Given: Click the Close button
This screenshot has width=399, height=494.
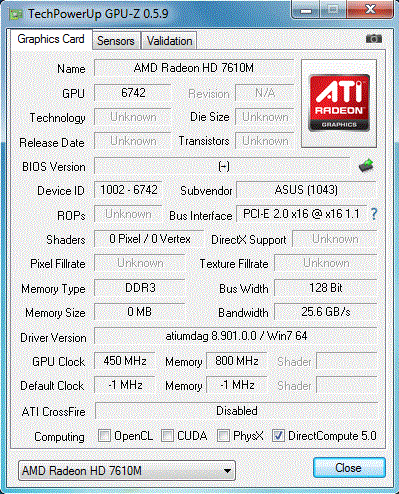Looking at the screenshot, I should [x=349, y=468].
